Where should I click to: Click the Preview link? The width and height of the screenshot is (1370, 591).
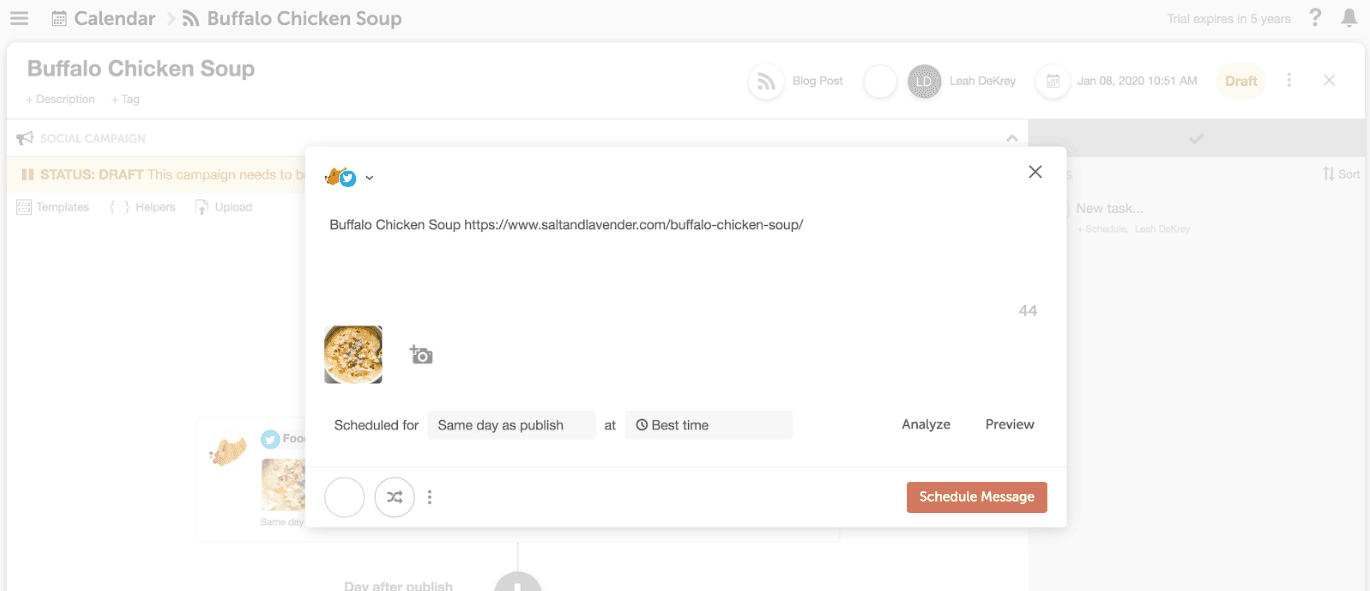pos(1009,424)
